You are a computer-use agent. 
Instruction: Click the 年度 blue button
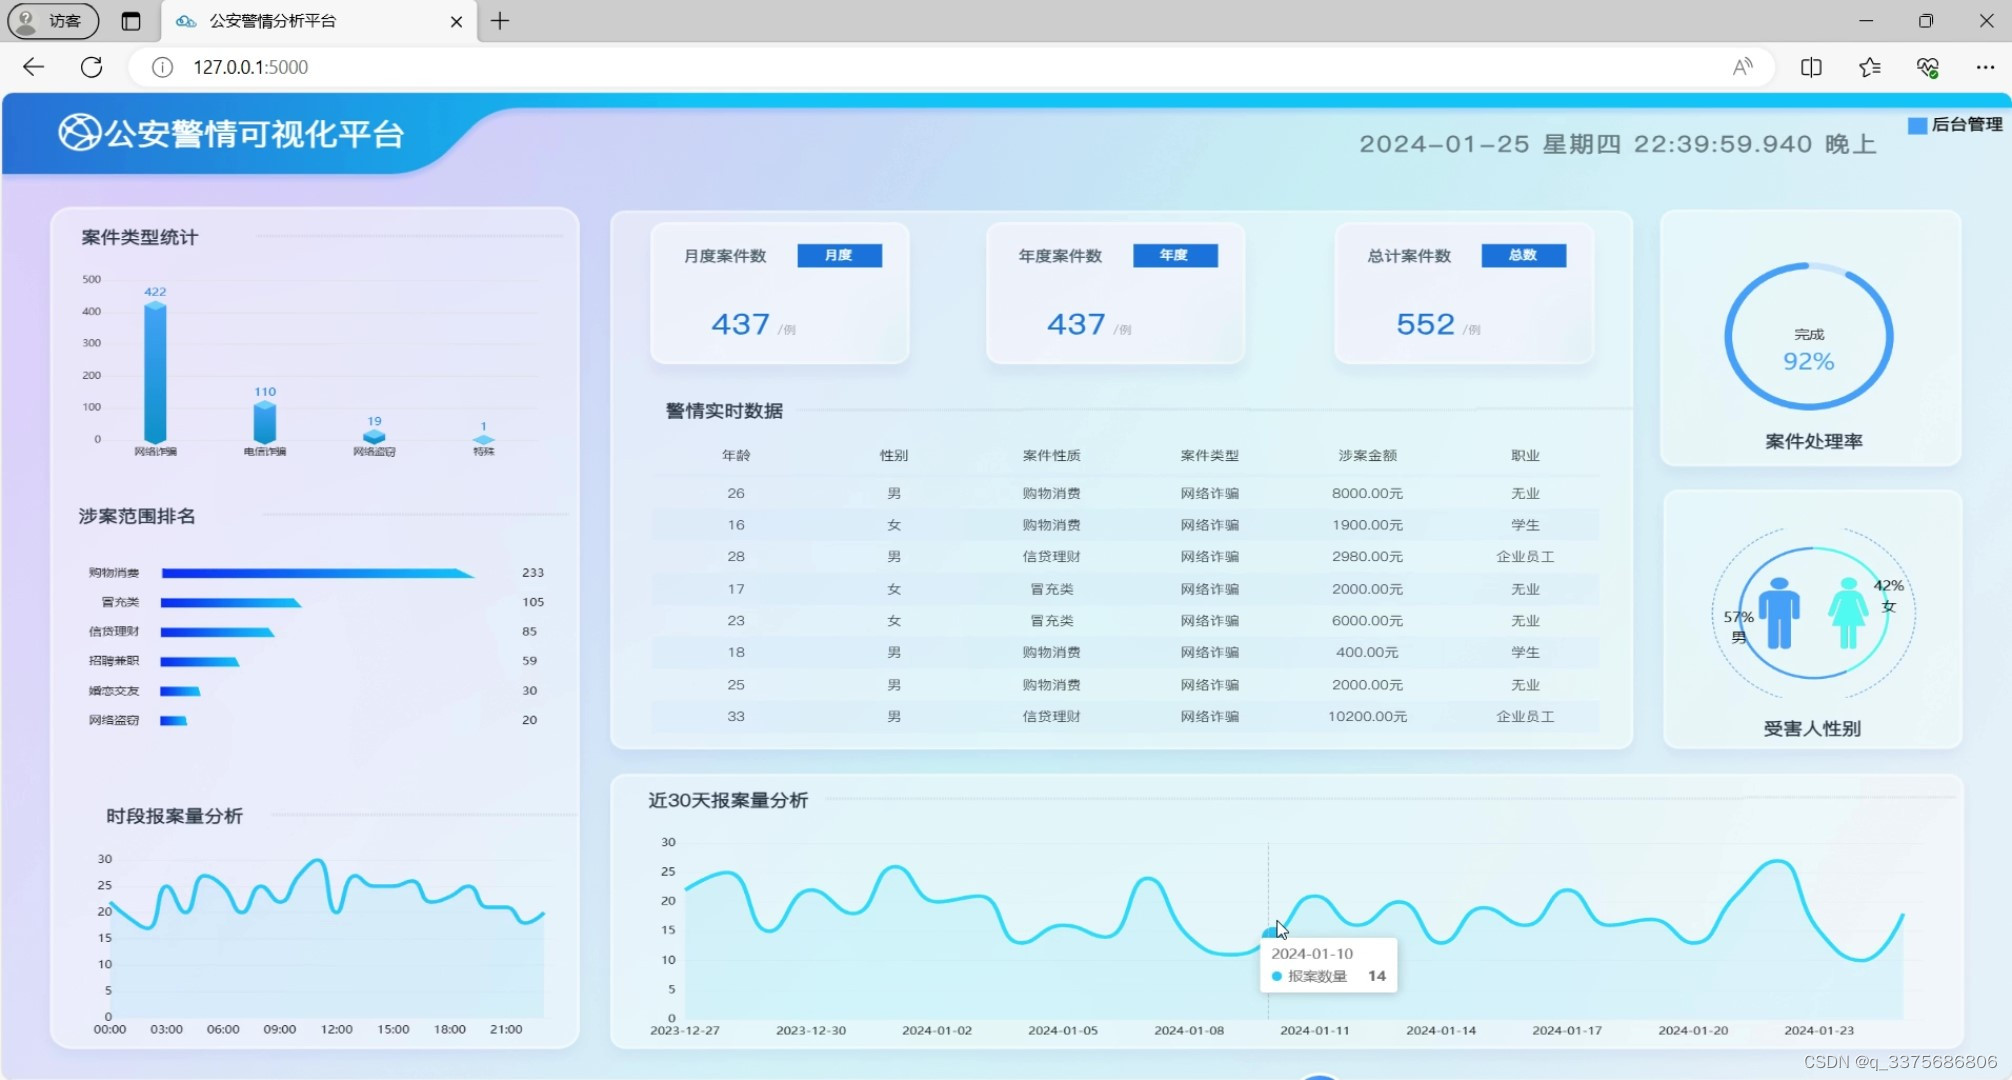coord(1174,255)
